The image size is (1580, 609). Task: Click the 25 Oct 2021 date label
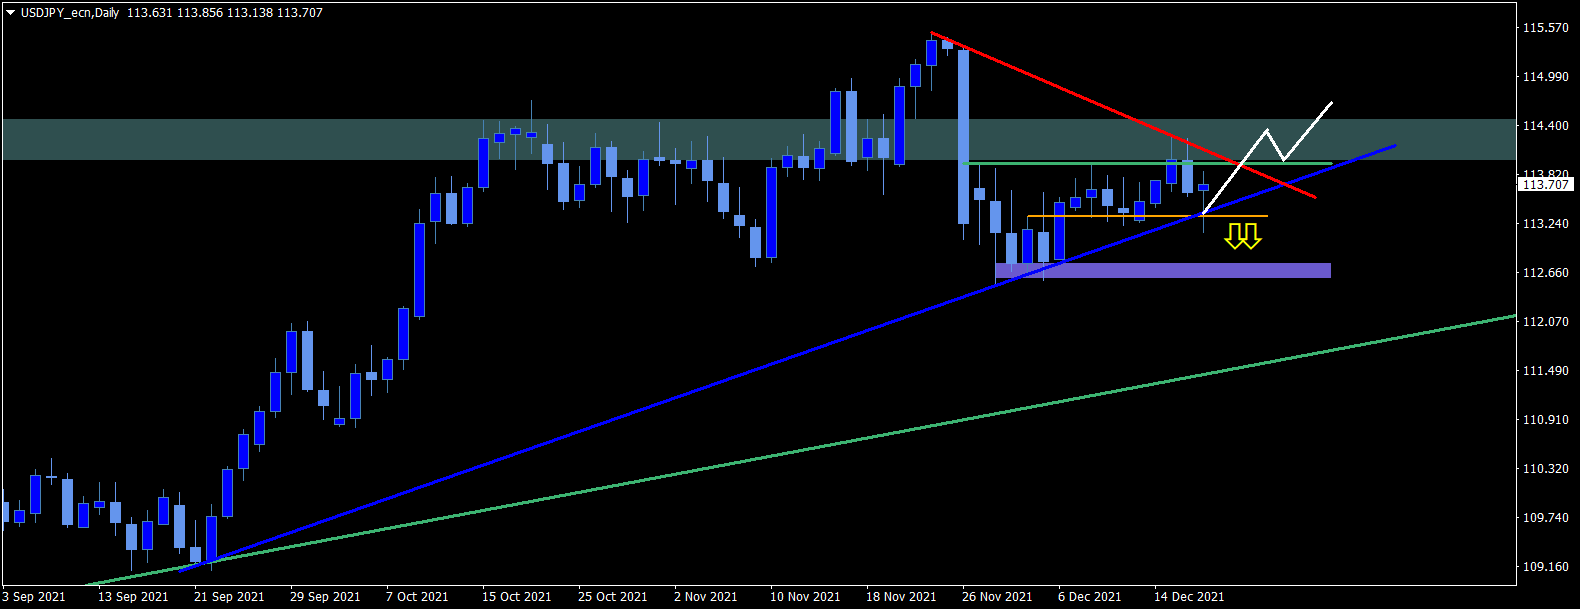(x=613, y=597)
